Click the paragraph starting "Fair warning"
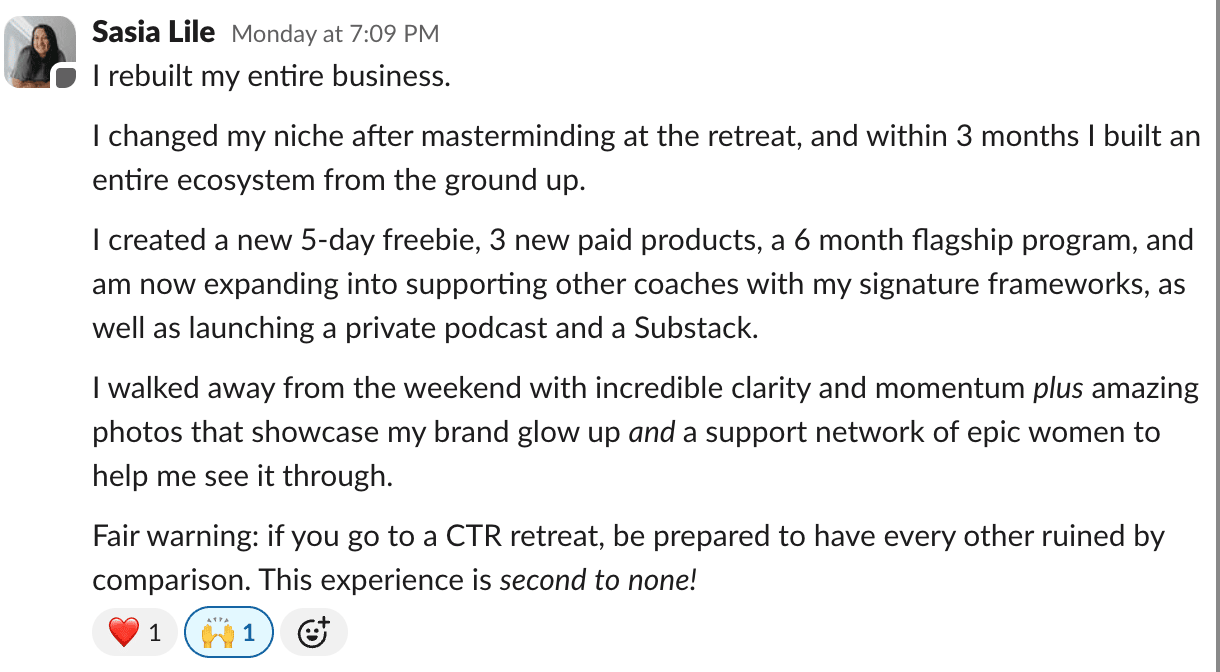The height and width of the screenshot is (672, 1220). [x=628, y=557]
